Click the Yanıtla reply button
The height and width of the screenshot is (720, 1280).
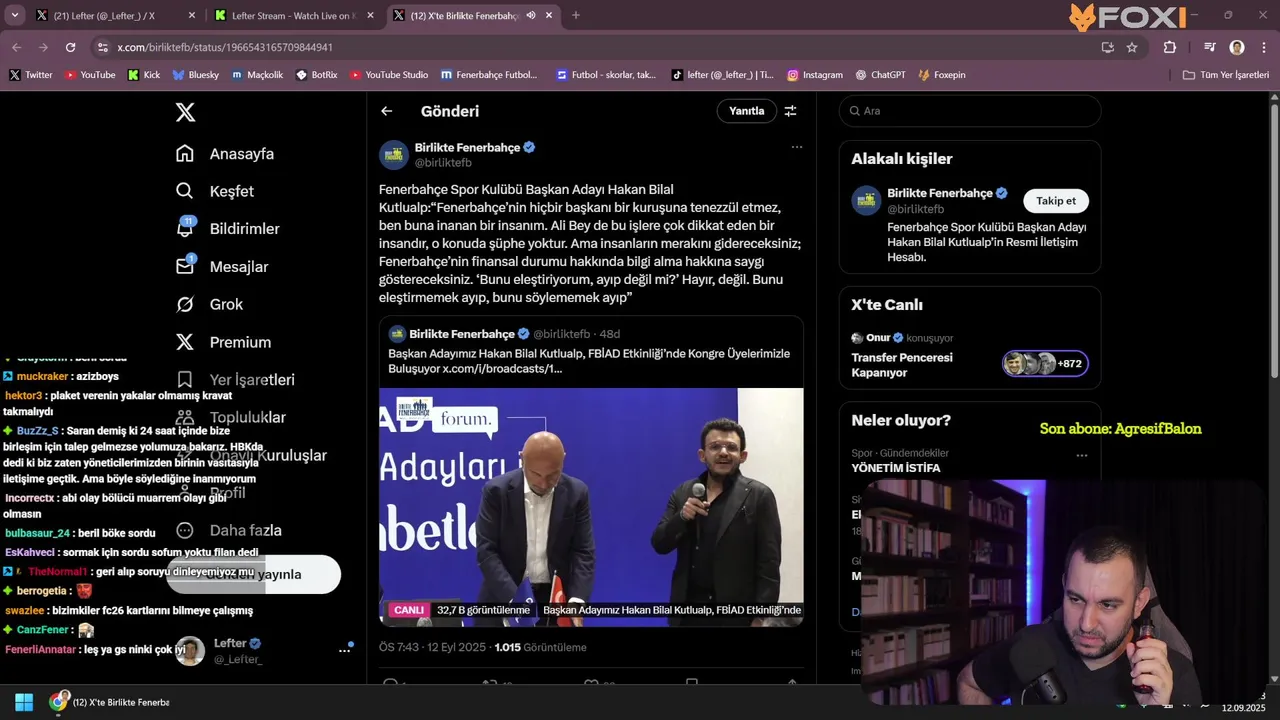[x=746, y=111]
